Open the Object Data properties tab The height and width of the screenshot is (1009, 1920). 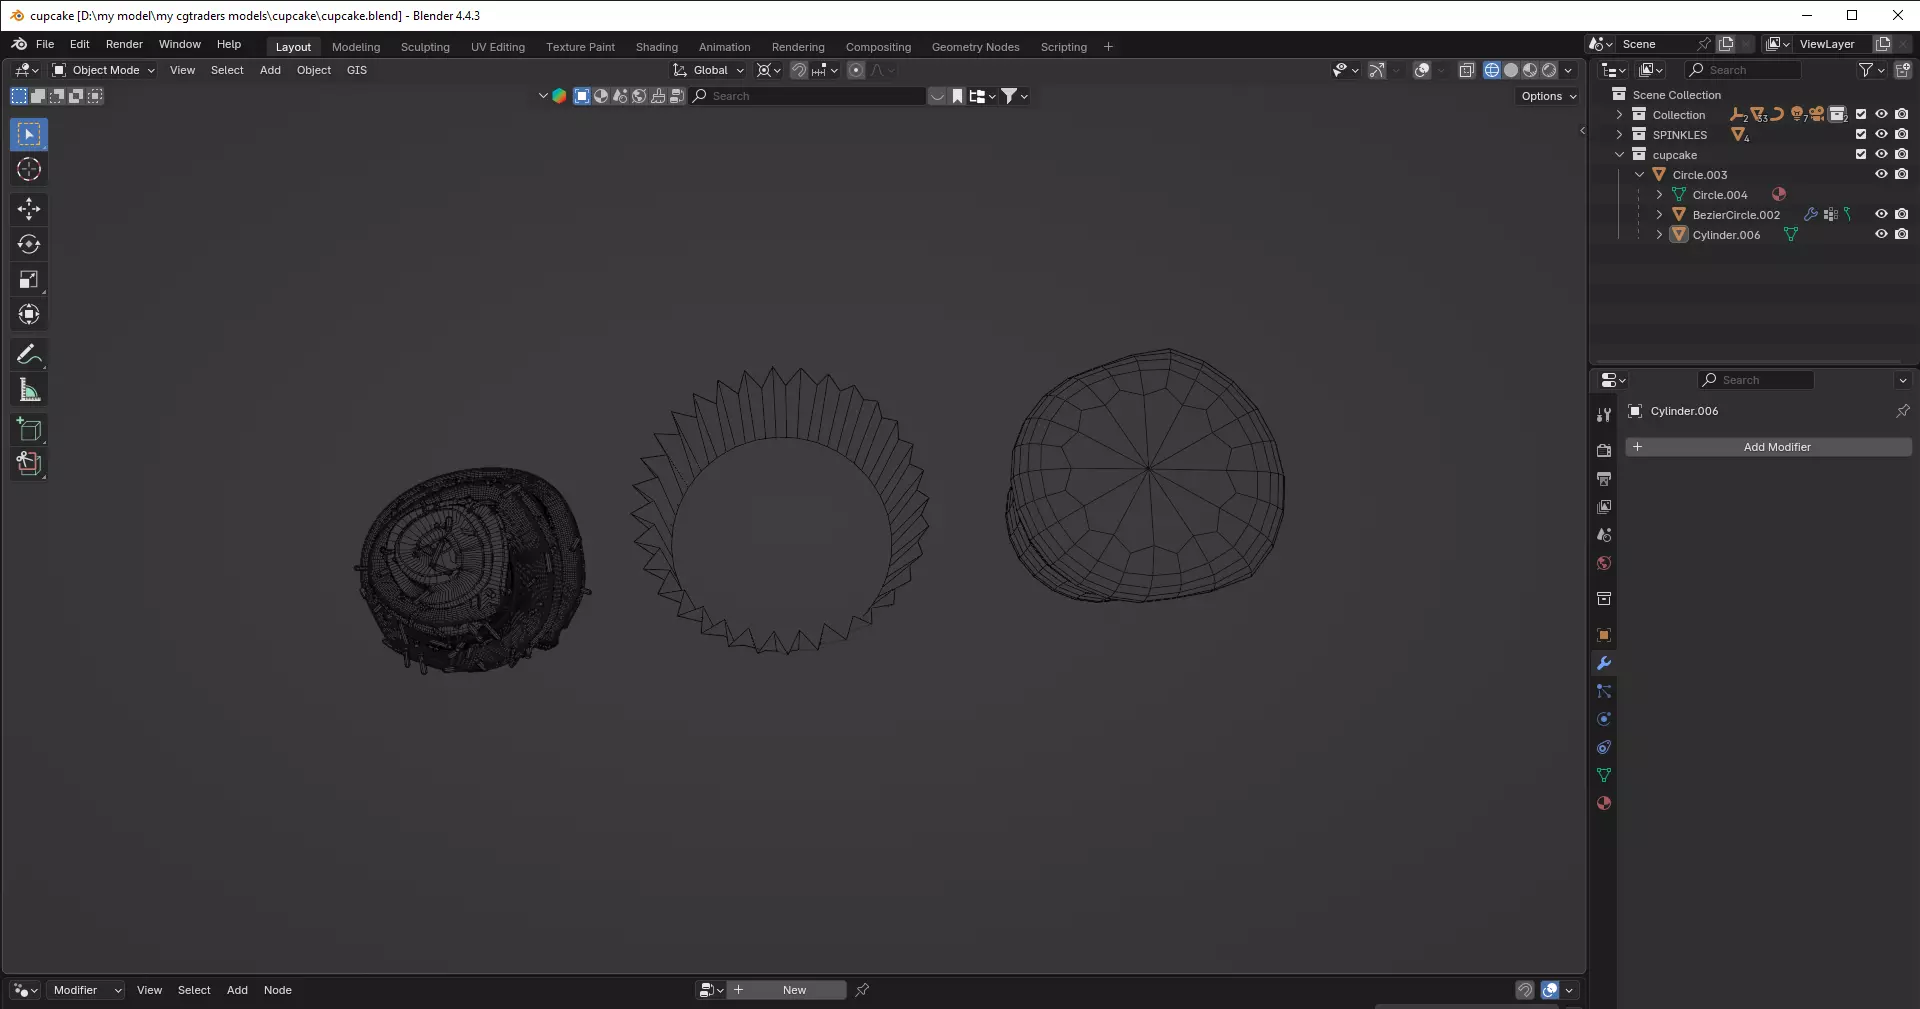(x=1604, y=775)
